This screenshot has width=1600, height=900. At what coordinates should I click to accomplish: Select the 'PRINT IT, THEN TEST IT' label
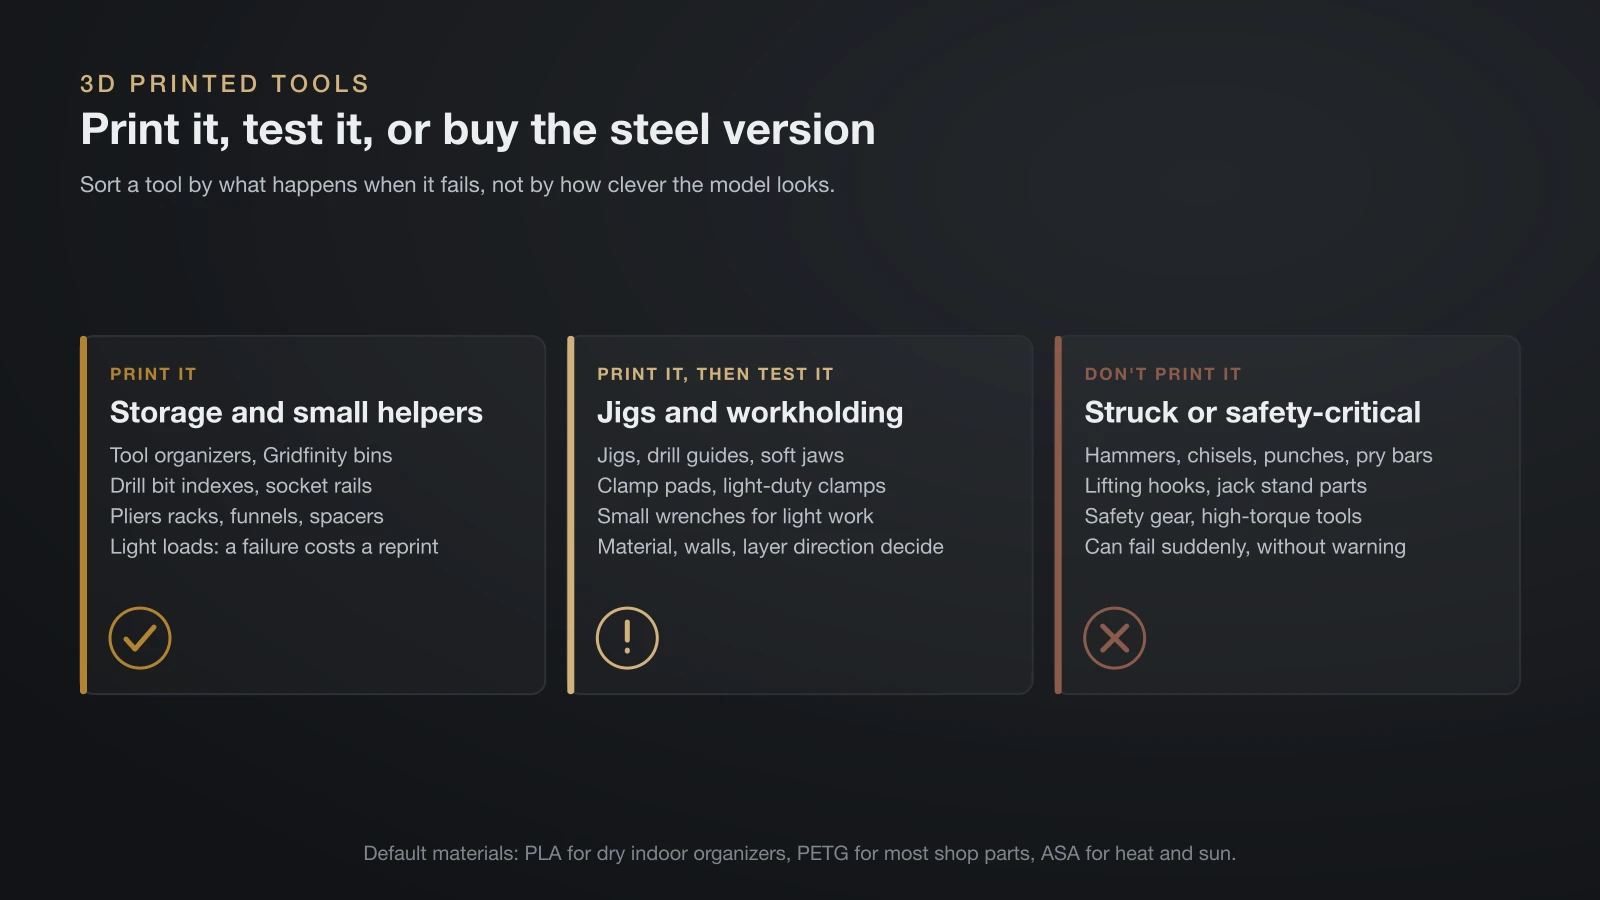coord(715,374)
